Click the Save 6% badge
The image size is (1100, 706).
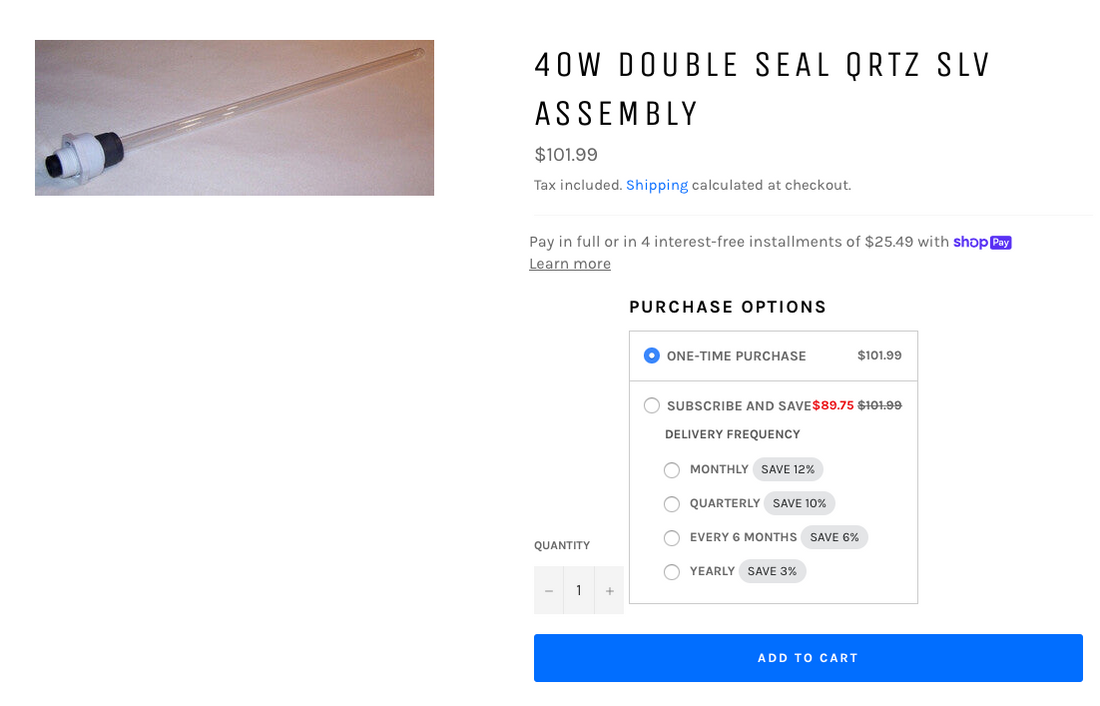point(834,538)
